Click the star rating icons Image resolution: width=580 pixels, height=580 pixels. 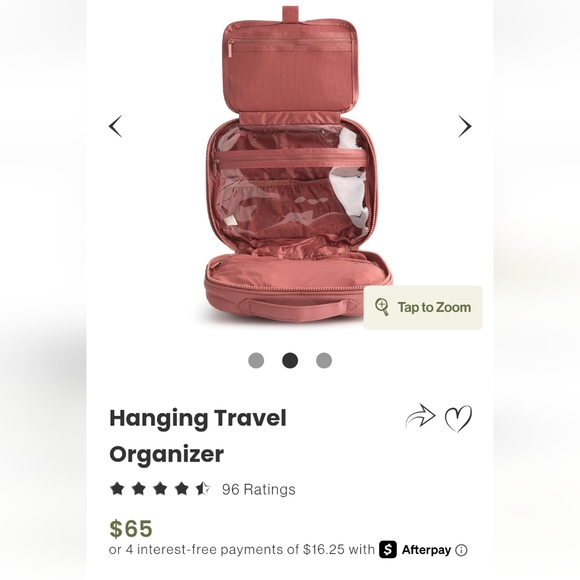pos(160,489)
